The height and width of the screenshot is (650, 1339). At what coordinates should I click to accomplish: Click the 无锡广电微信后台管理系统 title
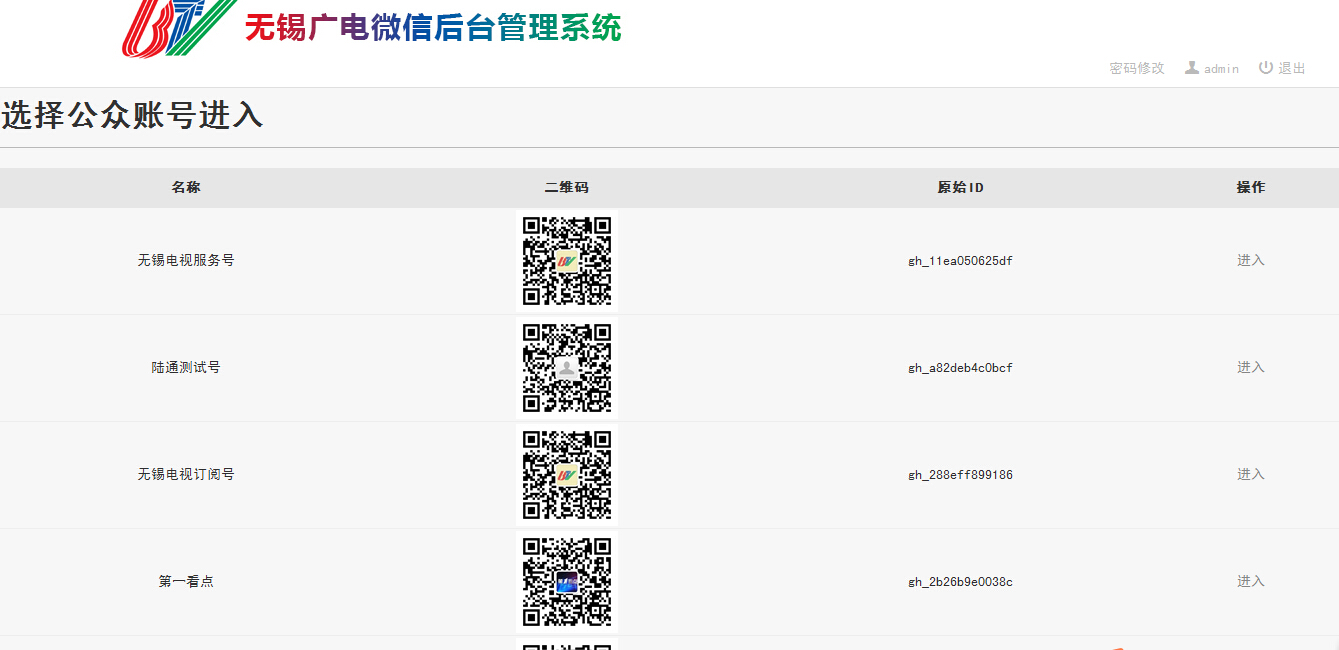tap(433, 27)
